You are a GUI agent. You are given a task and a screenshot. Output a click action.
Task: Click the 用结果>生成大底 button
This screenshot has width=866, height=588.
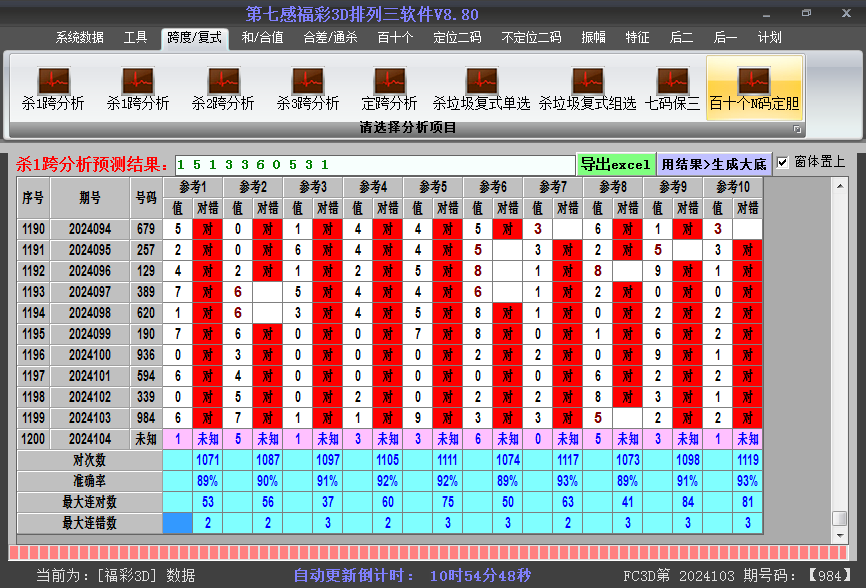click(x=714, y=164)
